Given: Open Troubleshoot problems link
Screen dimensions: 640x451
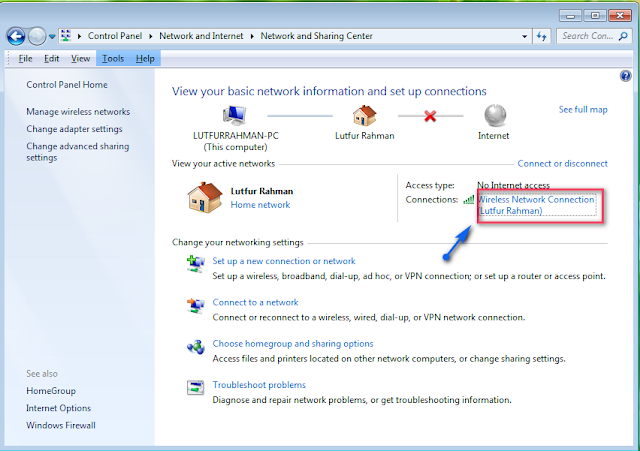Looking at the screenshot, I should point(259,385).
